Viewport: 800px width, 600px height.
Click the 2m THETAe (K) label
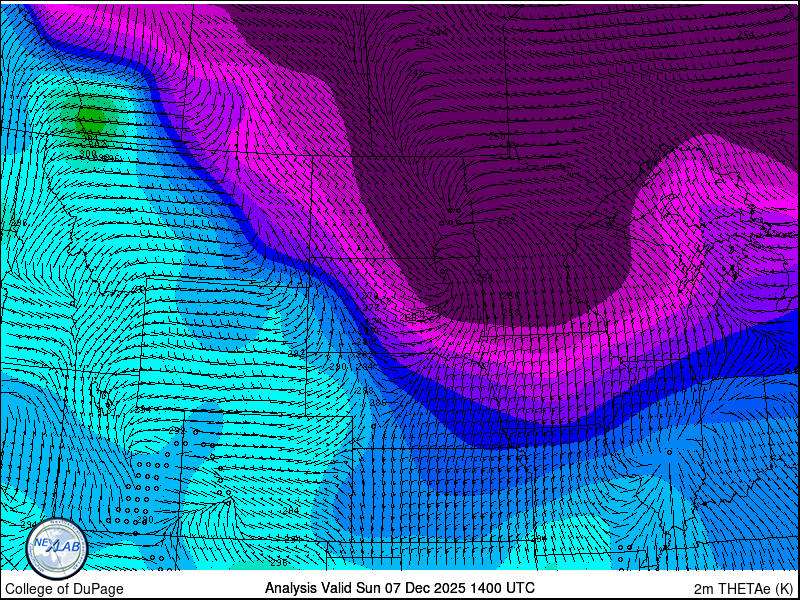point(744,589)
